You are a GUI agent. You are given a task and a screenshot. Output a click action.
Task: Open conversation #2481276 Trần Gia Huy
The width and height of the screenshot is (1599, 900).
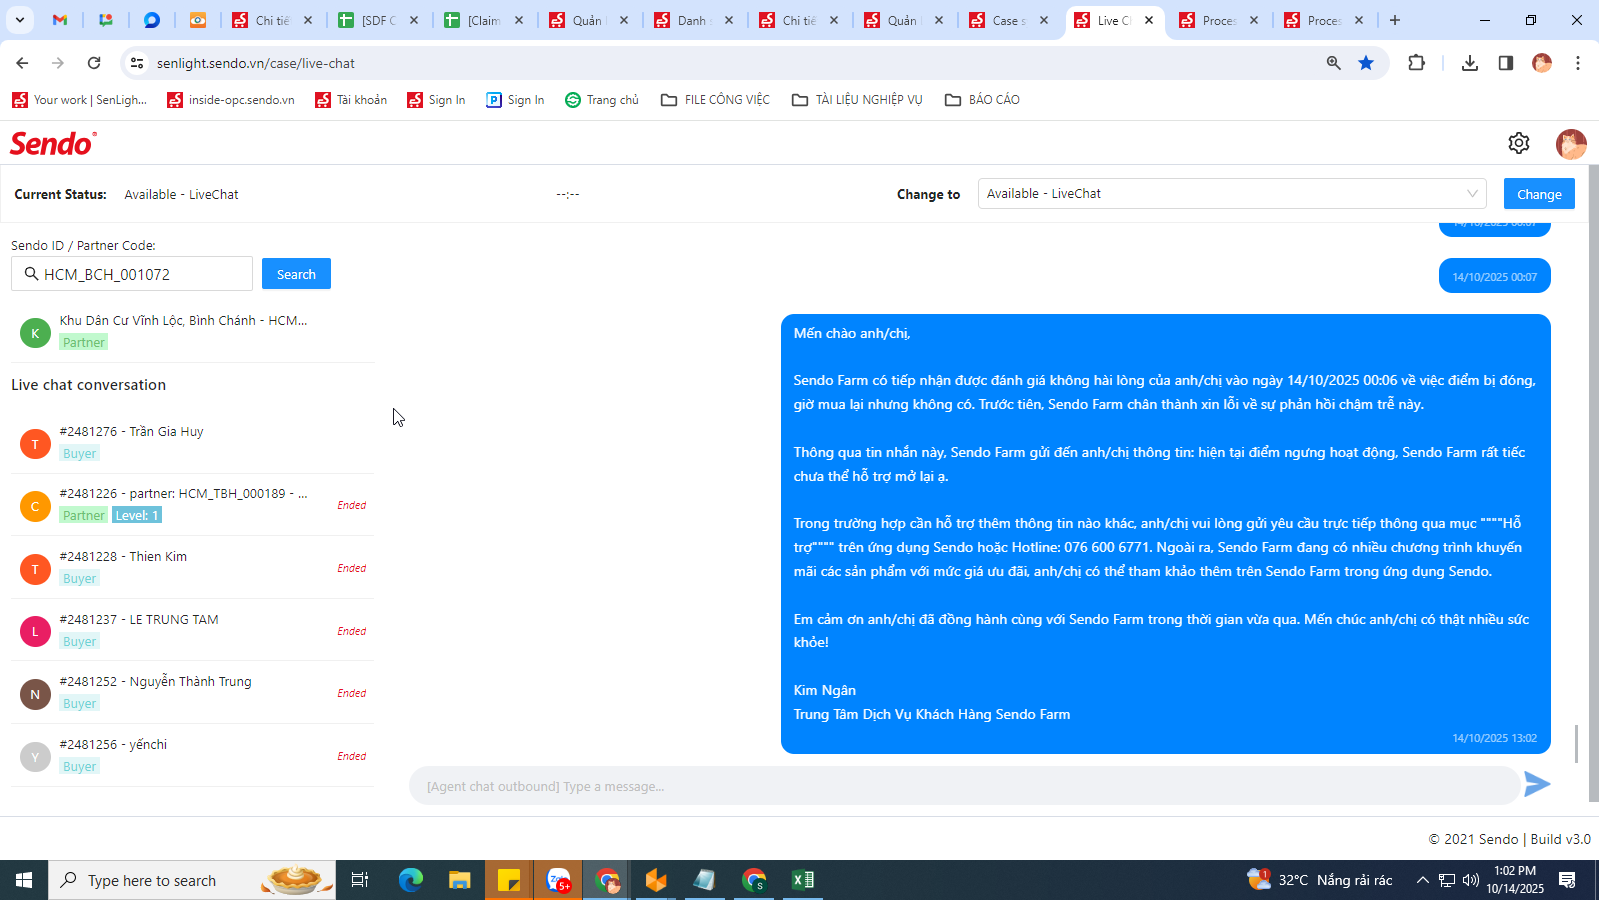coord(193,442)
